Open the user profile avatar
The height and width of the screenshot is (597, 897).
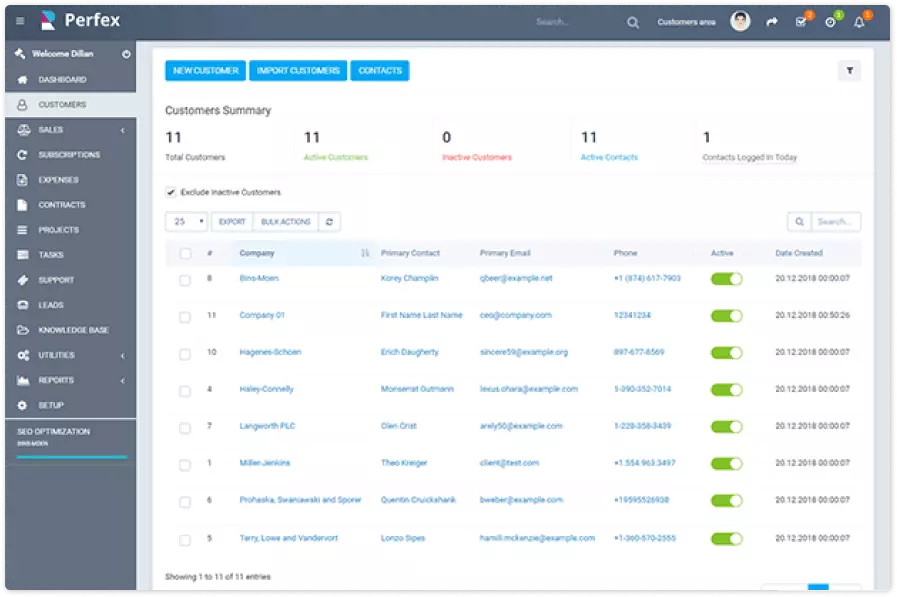(x=740, y=21)
